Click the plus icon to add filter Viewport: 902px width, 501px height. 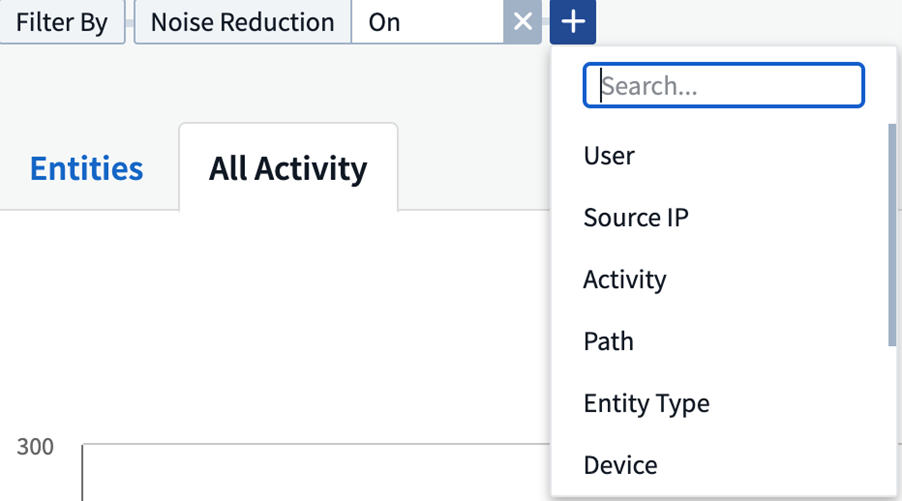[x=572, y=22]
